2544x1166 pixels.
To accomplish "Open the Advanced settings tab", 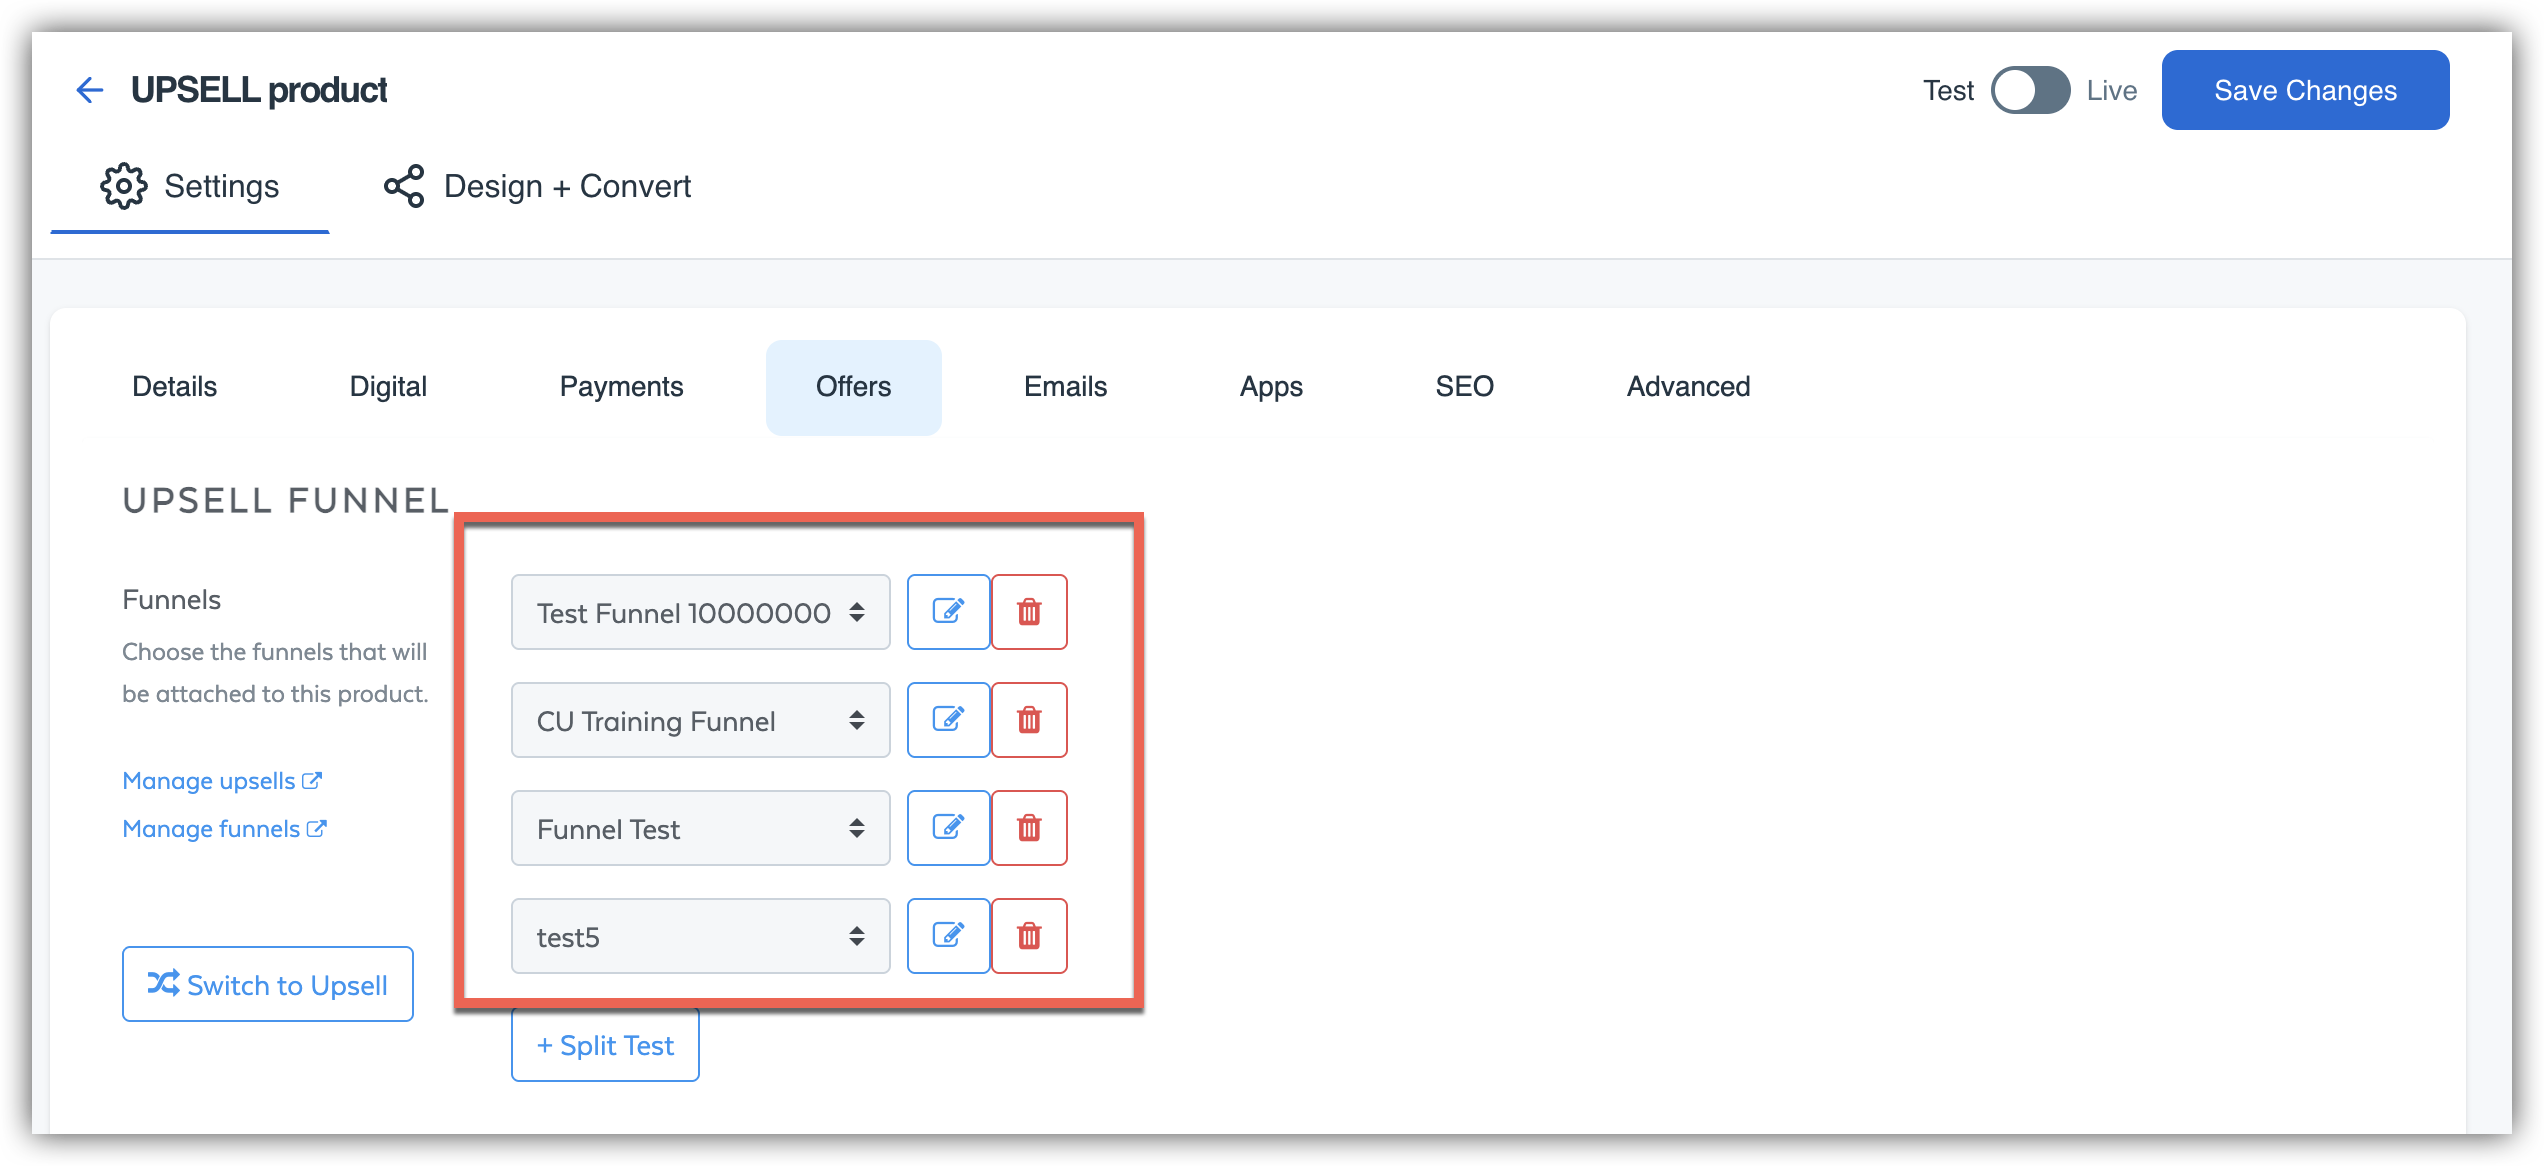I will (x=1688, y=387).
